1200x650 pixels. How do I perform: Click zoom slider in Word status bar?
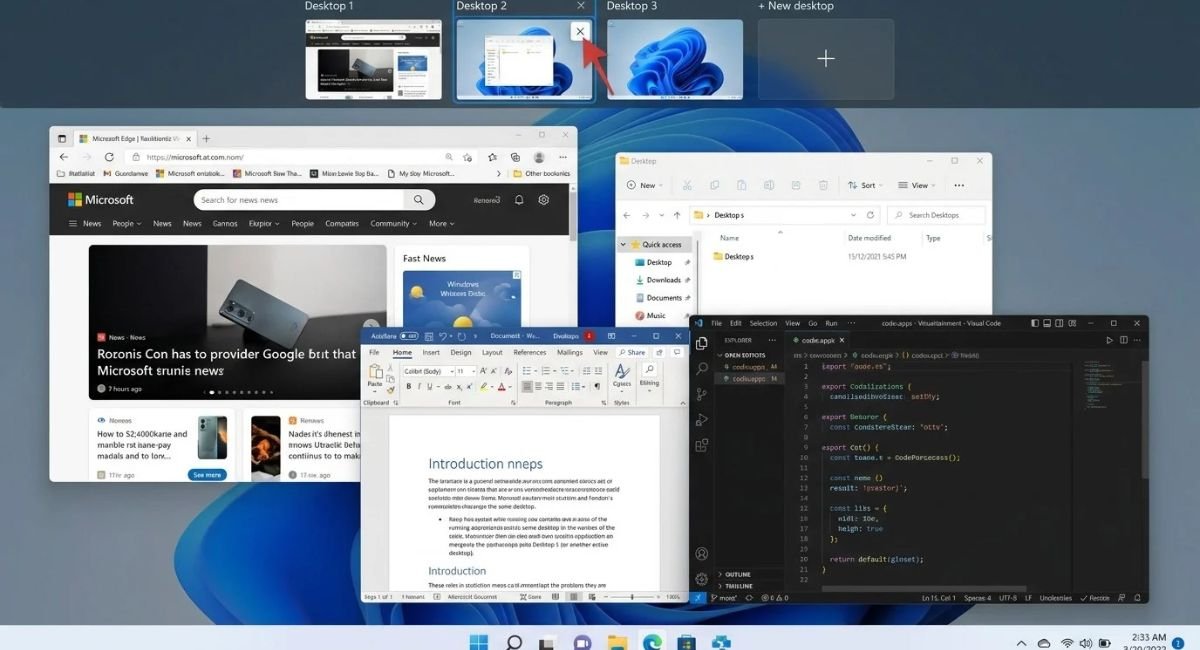631,597
